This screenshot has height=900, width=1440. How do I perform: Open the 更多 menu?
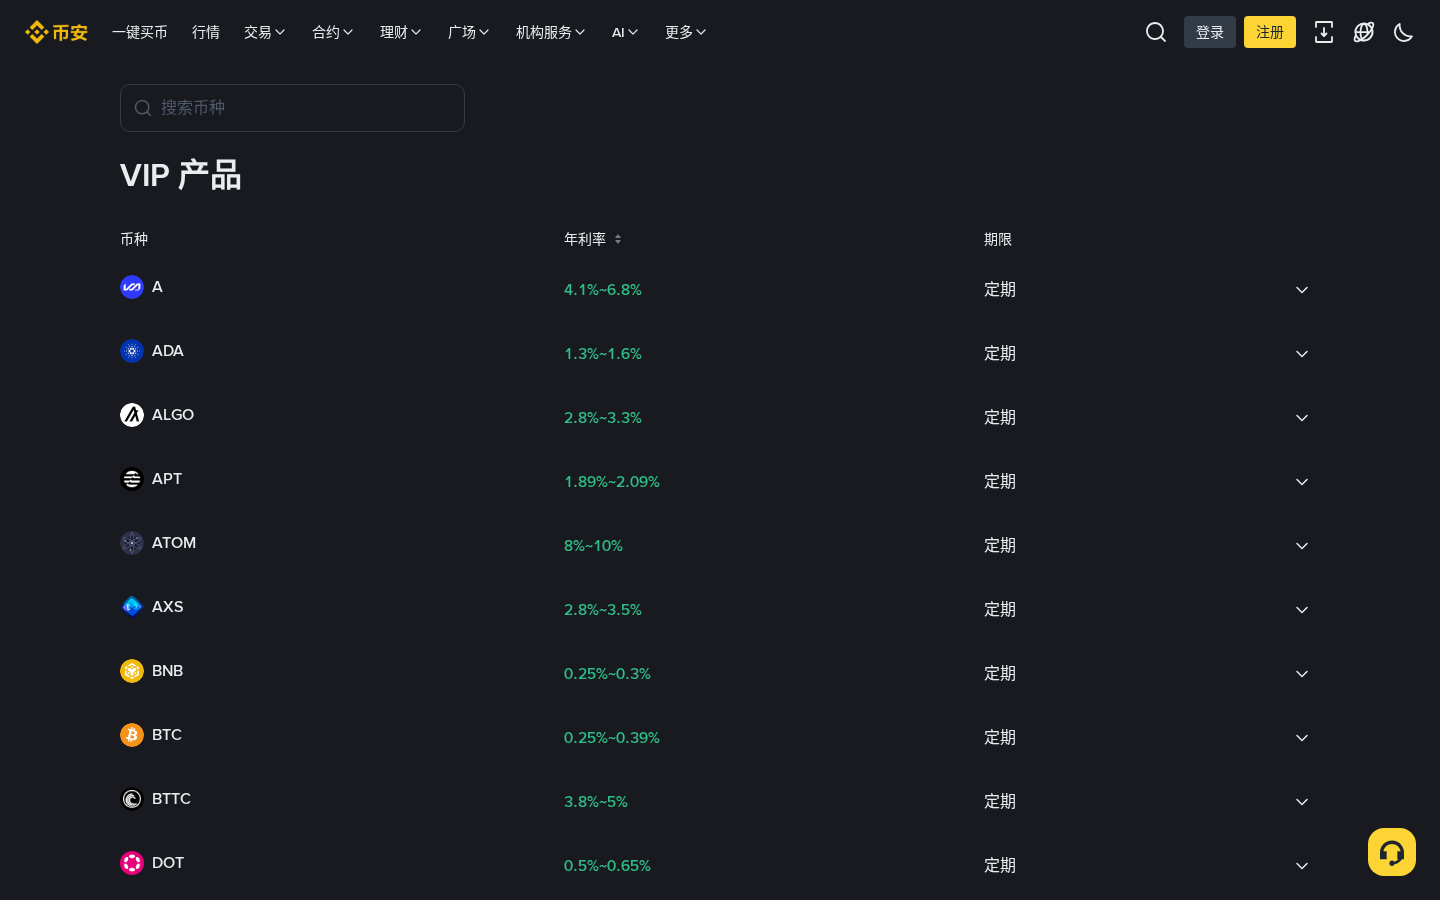tap(686, 32)
